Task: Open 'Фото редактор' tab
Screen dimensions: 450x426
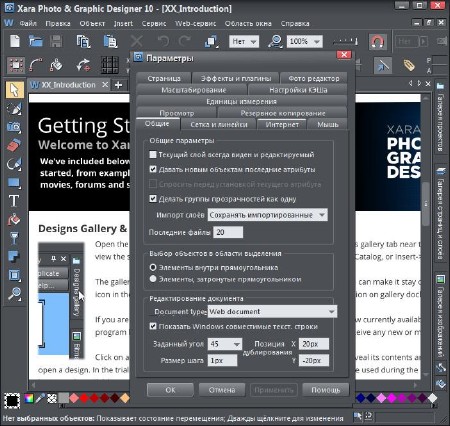Action: pos(314,78)
